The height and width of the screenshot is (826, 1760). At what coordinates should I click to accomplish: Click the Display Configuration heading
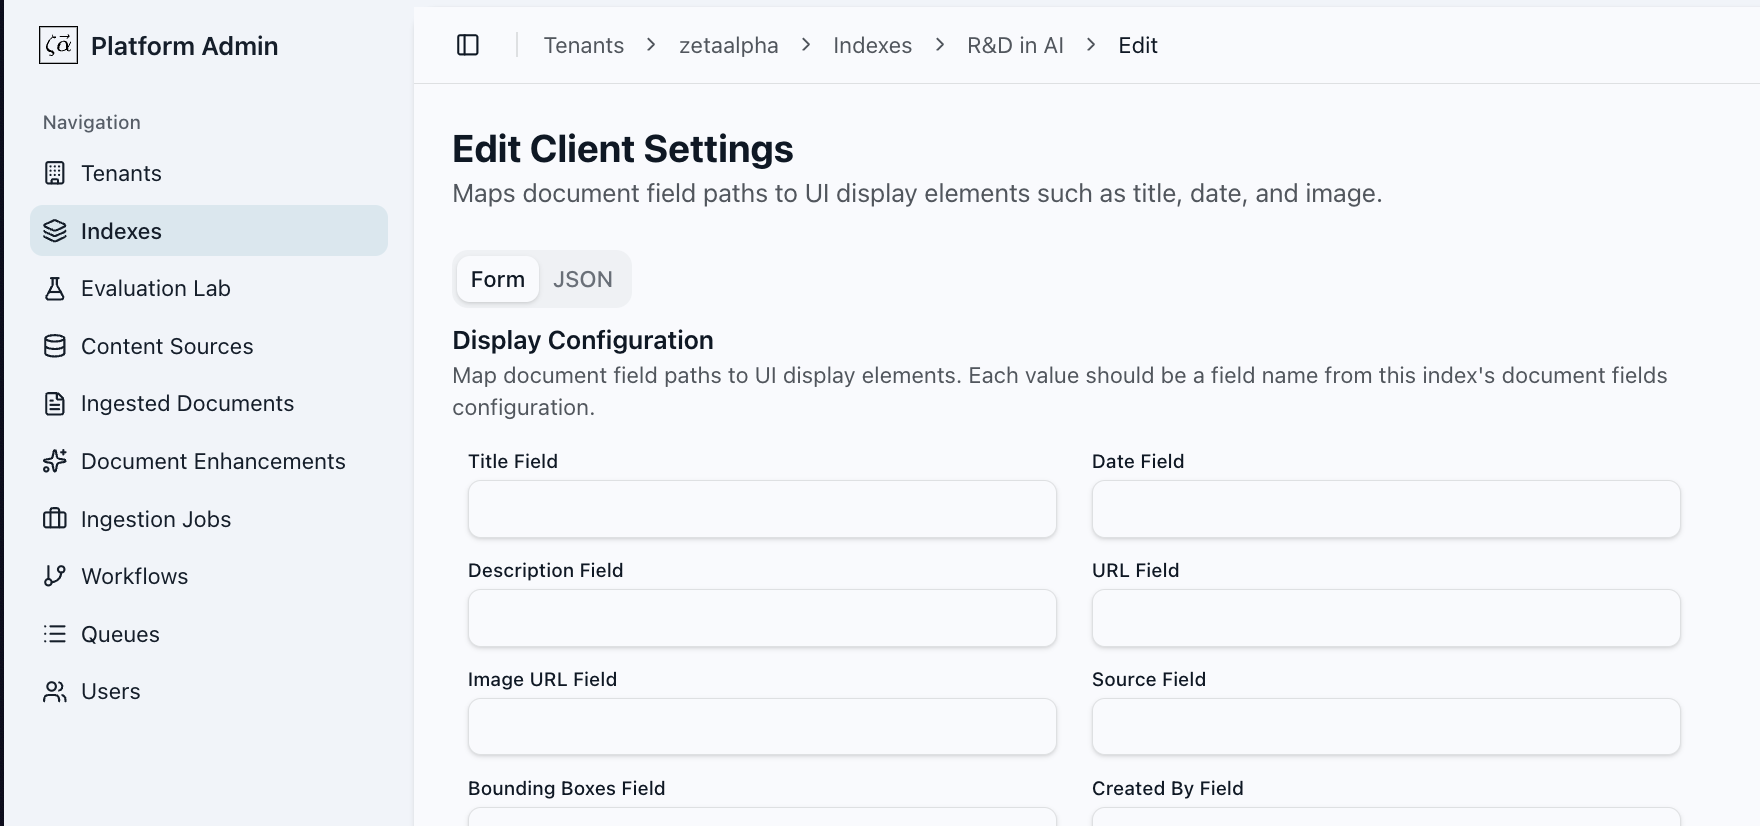coord(583,340)
